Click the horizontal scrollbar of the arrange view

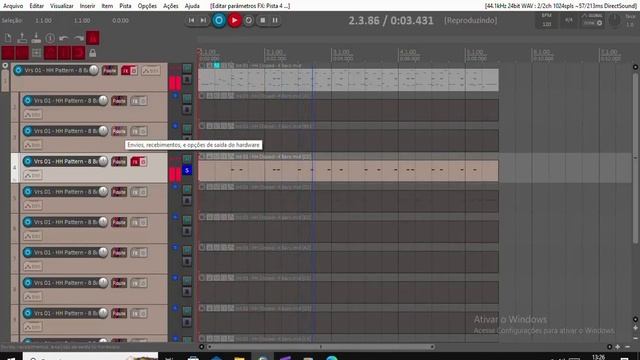point(321,347)
